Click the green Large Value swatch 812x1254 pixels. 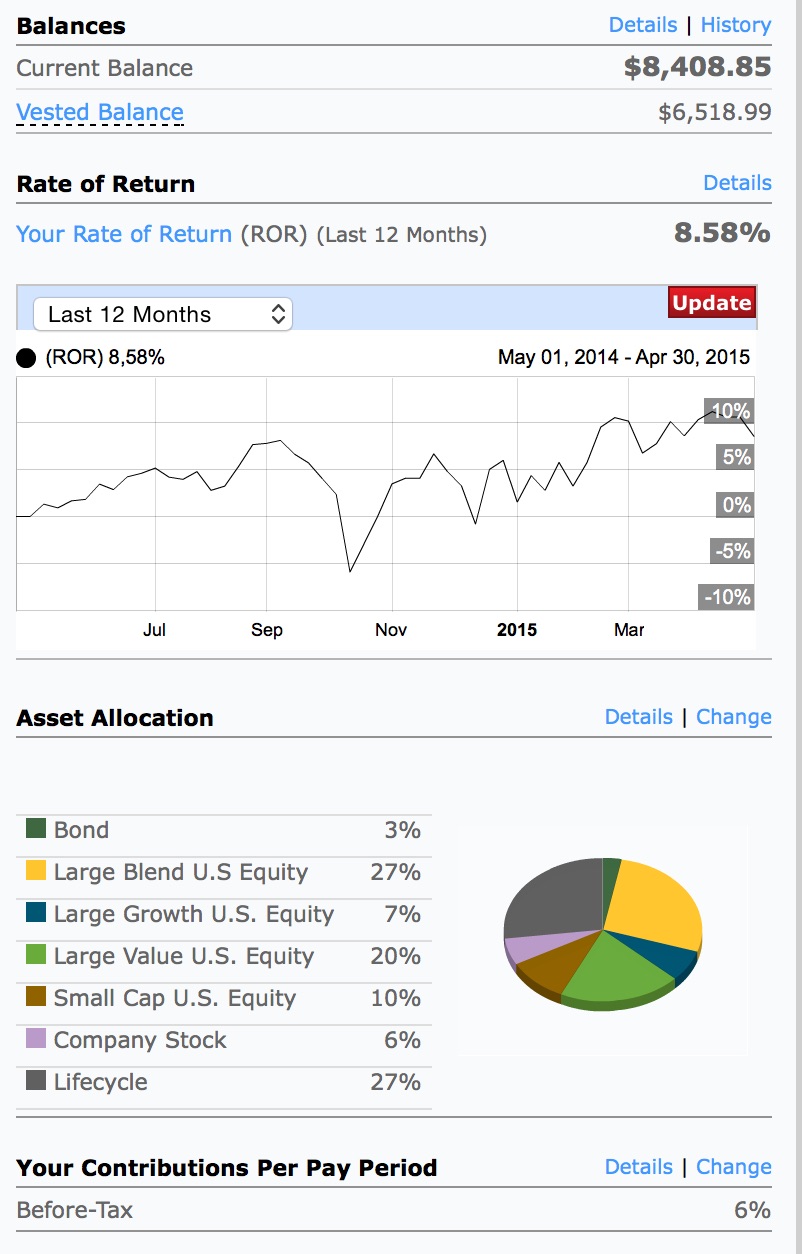tap(36, 955)
